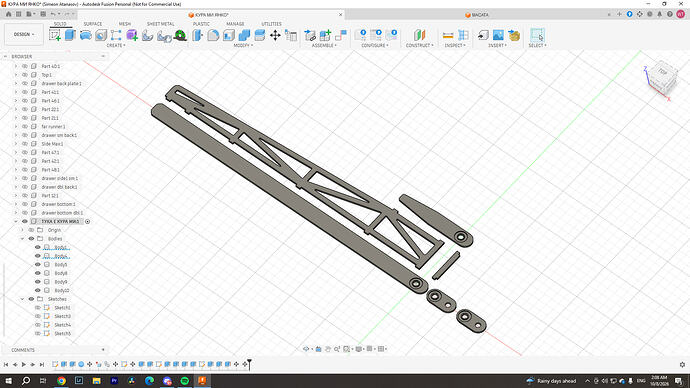The width and height of the screenshot is (690, 388).
Task: Open Spotify from the taskbar
Action: [184, 381]
